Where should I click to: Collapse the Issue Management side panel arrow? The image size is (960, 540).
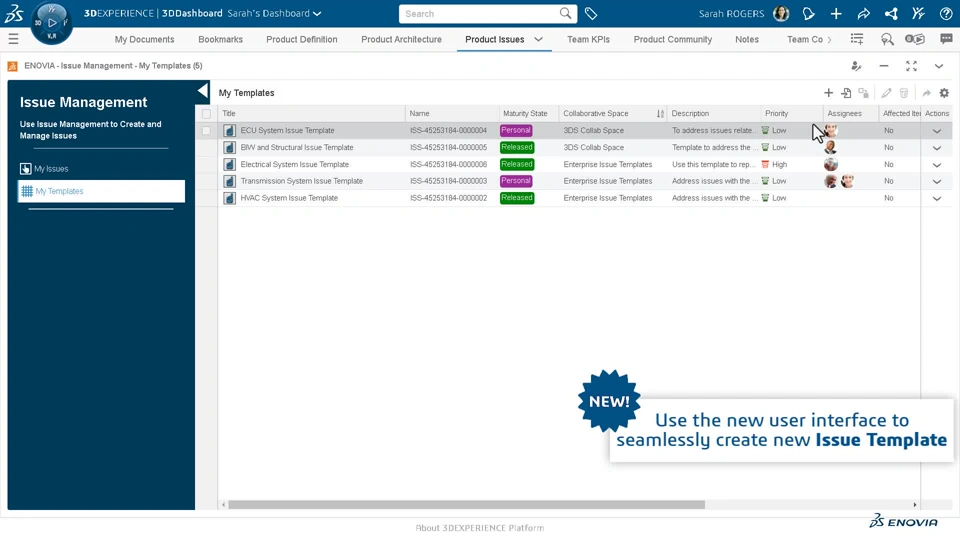[x=203, y=92]
